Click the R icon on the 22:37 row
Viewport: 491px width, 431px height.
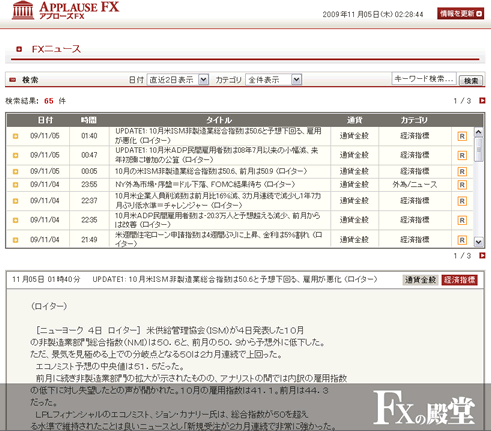pyautogui.click(x=462, y=201)
